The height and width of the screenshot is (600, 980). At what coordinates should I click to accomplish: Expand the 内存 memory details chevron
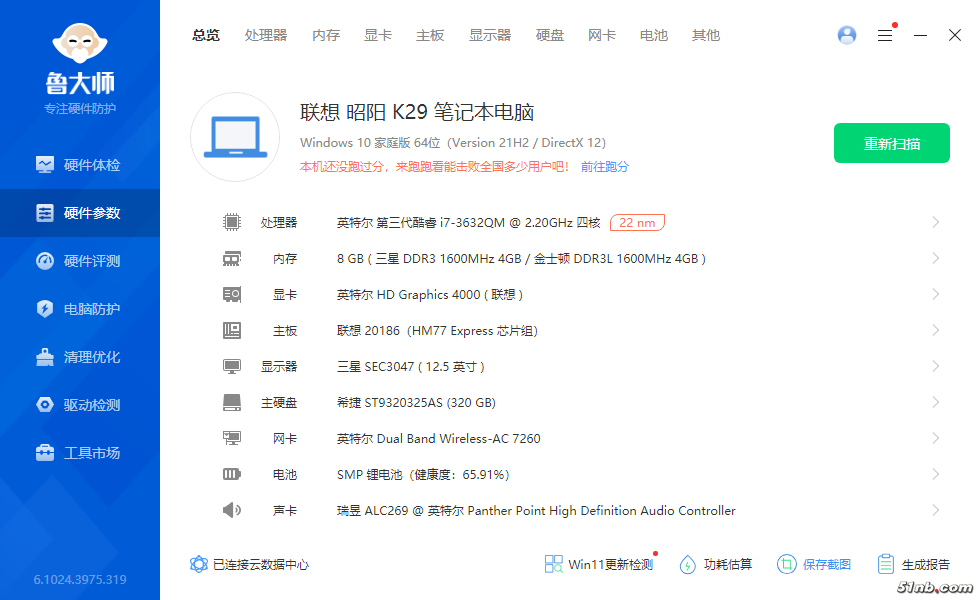(x=935, y=258)
